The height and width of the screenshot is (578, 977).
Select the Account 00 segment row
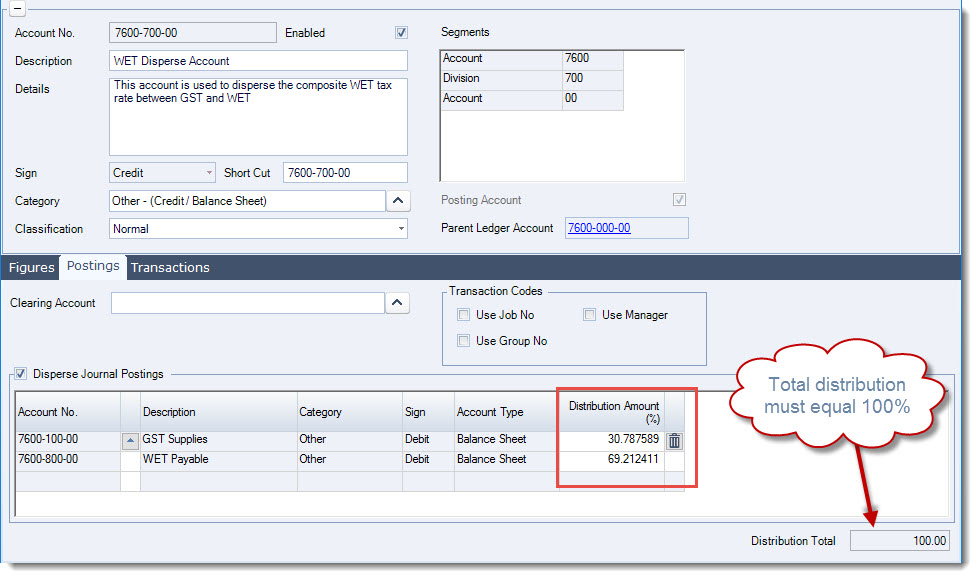tap(532, 98)
